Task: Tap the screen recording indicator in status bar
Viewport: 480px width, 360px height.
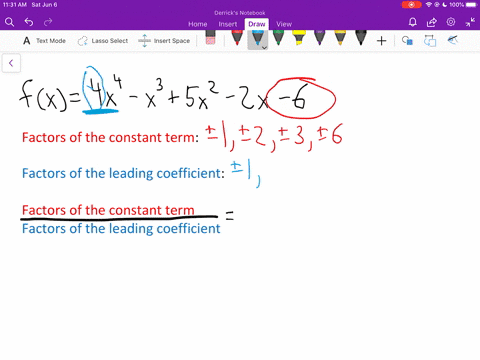Action: coord(412,5)
